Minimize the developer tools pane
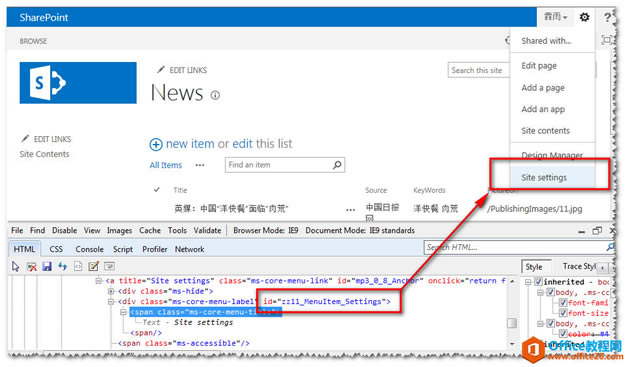 coord(582,232)
